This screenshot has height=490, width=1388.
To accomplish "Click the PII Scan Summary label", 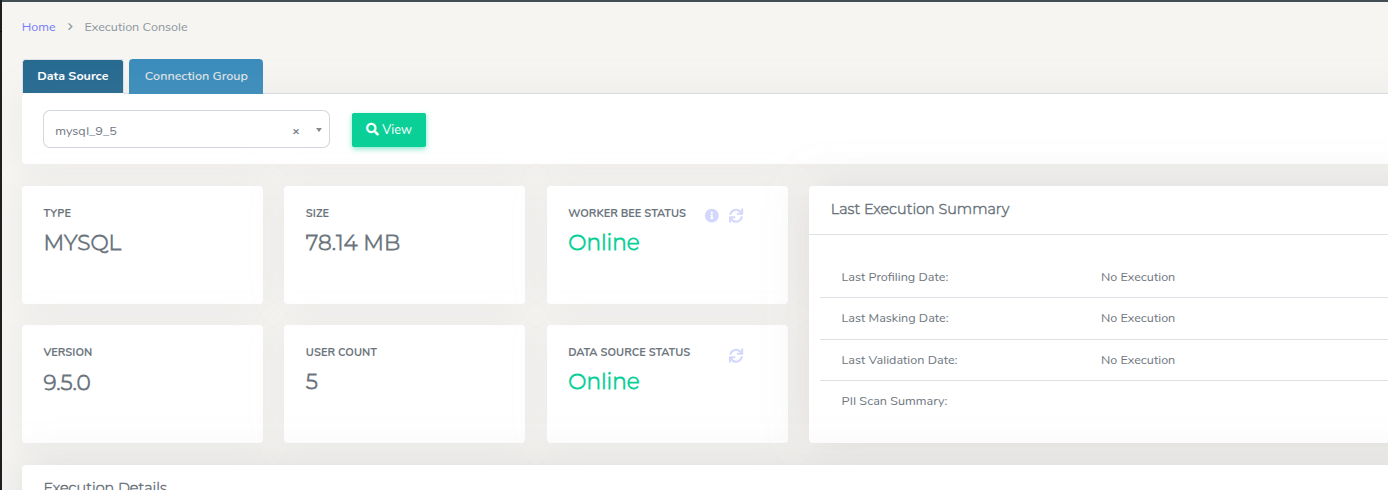I will click(x=894, y=401).
